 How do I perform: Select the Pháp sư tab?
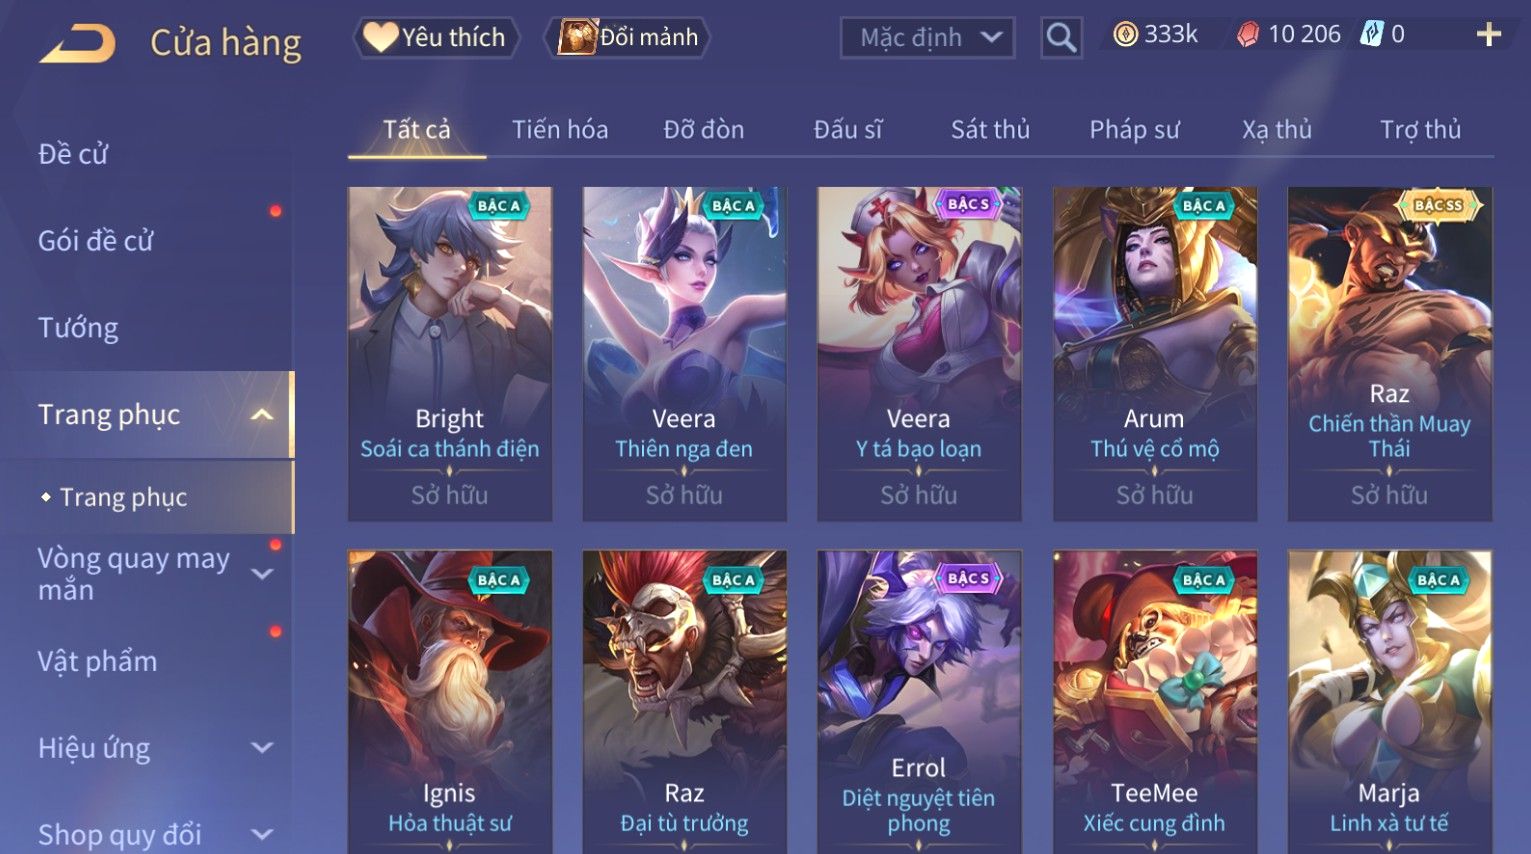click(1134, 129)
